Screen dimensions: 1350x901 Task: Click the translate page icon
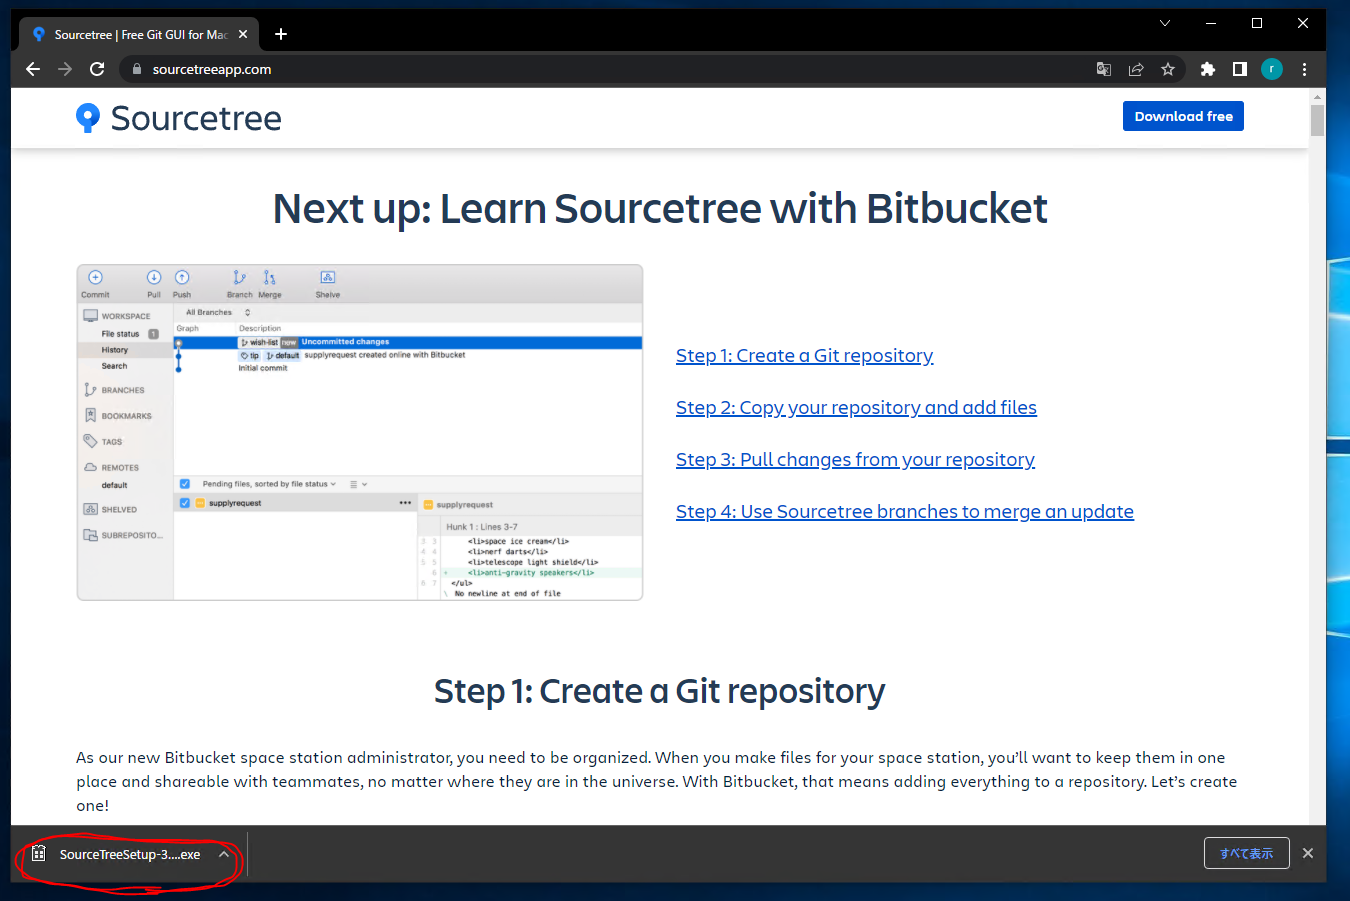1103,69
